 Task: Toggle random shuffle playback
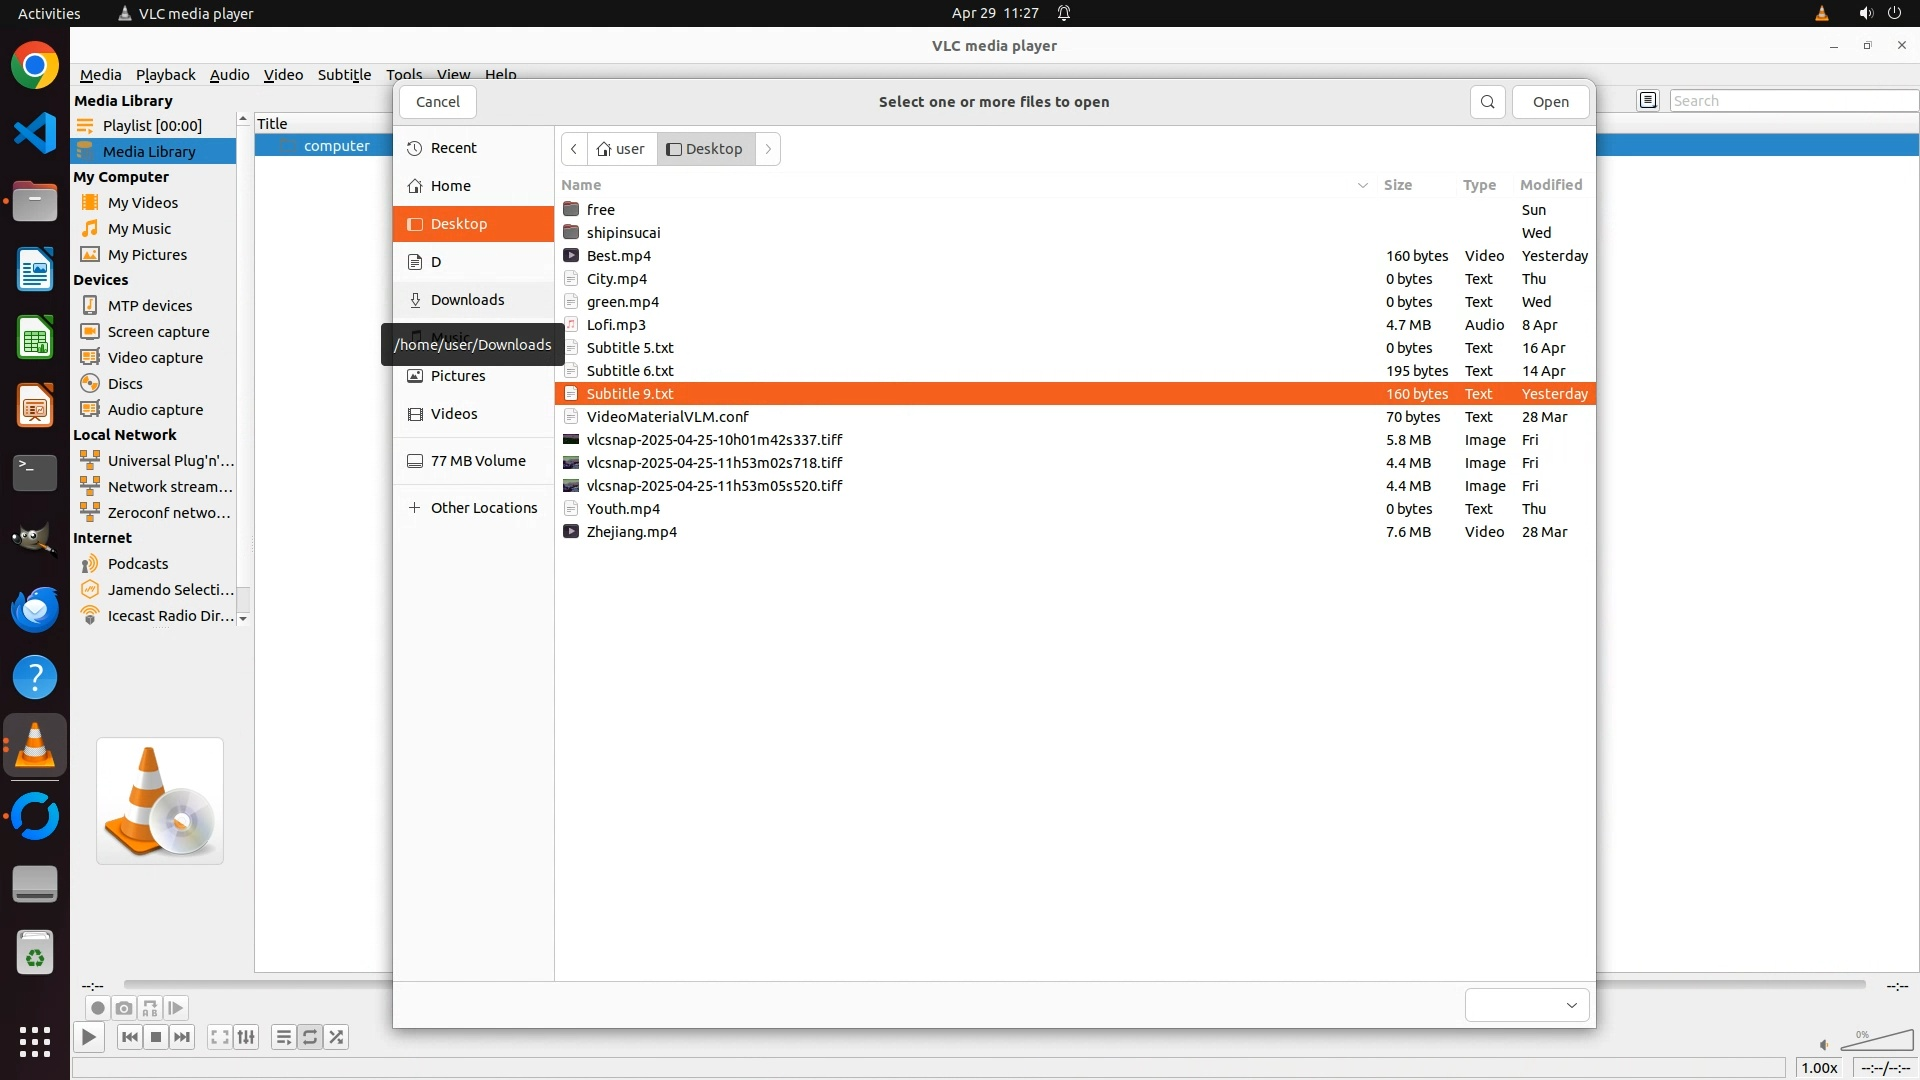[x=337, y=1037]
